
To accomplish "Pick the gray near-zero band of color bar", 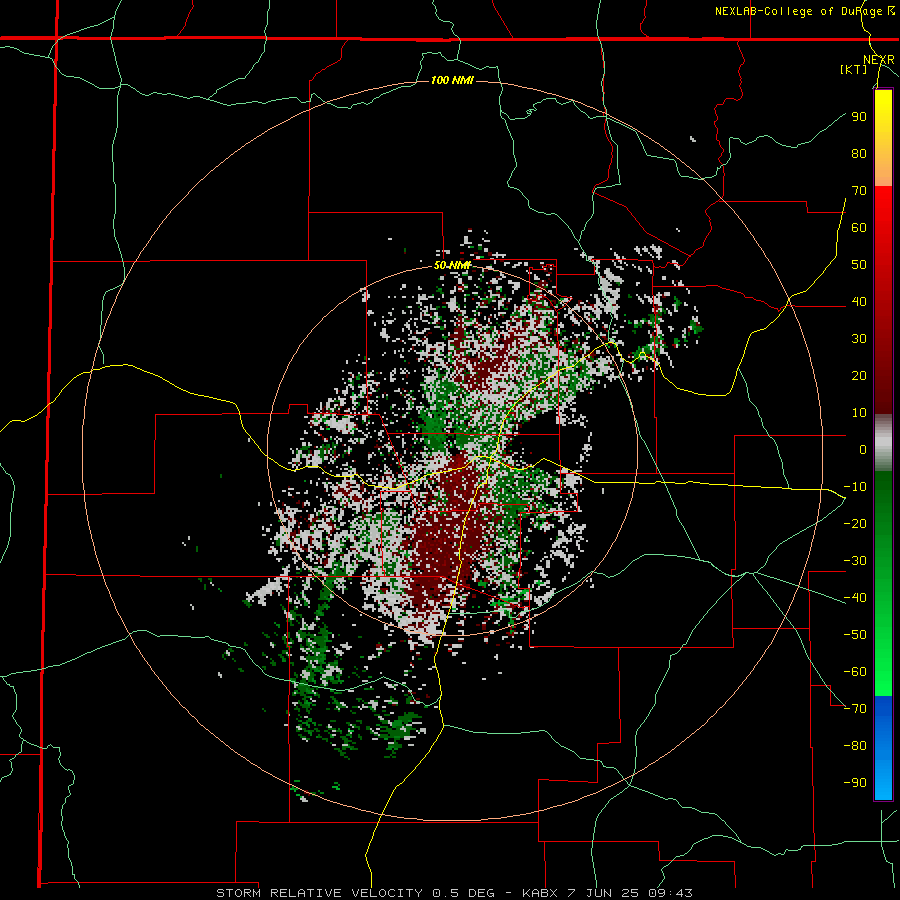I will pyautogui.click(x=883, y=442).
